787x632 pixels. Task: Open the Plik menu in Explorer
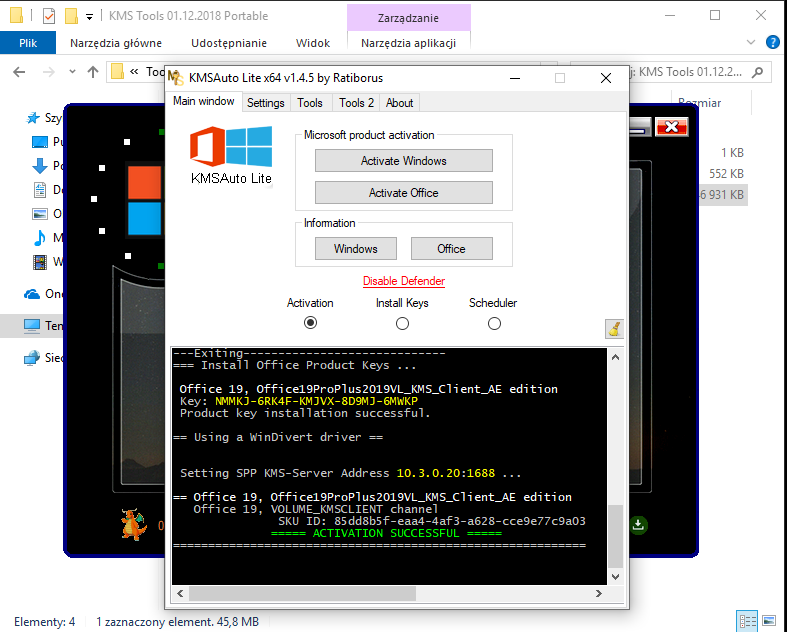[28, 43]
